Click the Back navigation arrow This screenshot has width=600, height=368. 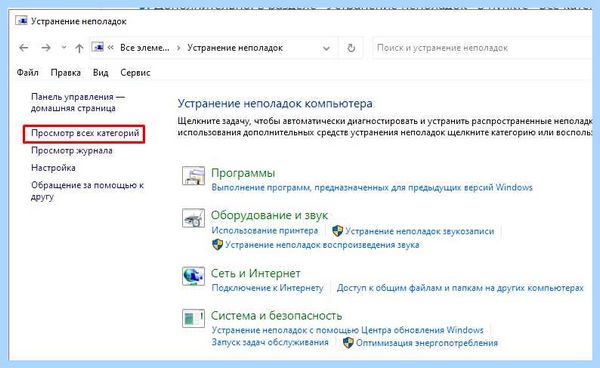[24, 48]
